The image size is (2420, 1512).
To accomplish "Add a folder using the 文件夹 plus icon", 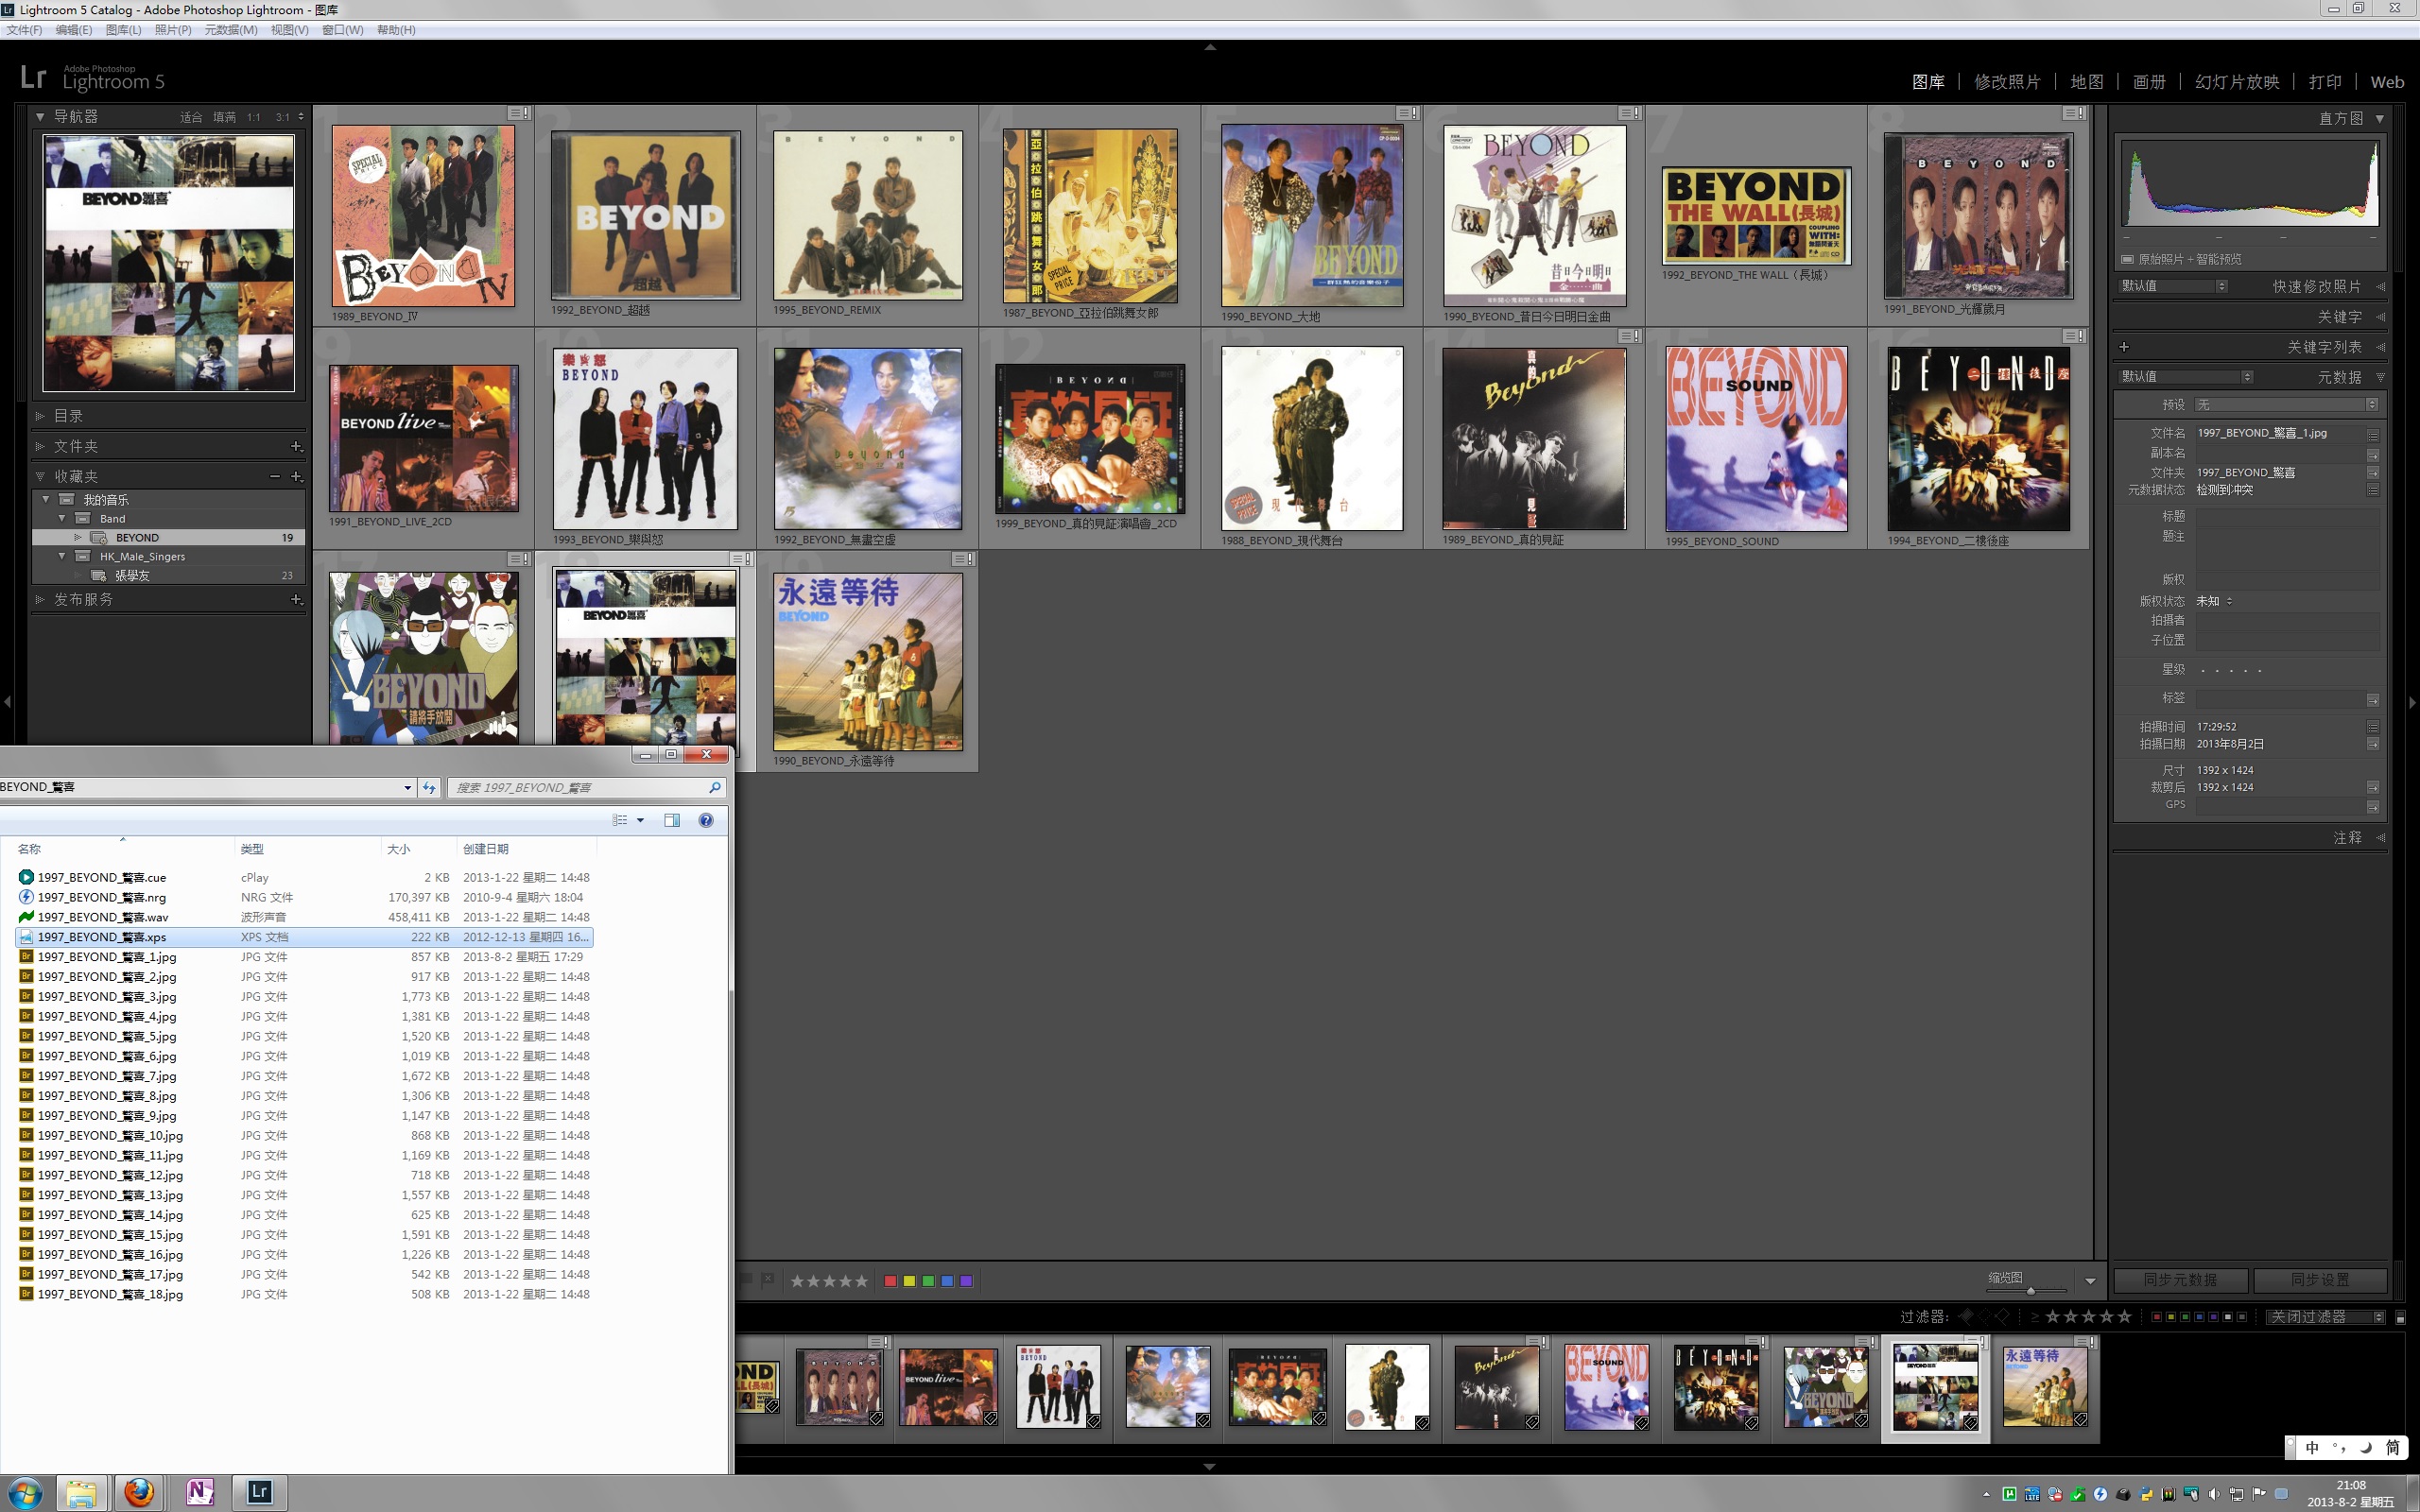I will tap(296, 446).
